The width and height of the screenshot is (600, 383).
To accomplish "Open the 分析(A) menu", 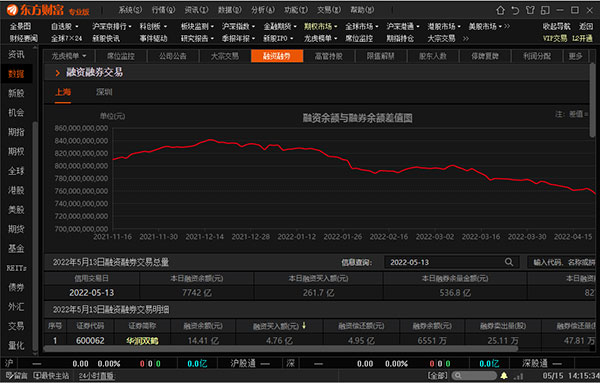I will click(263, 10).
